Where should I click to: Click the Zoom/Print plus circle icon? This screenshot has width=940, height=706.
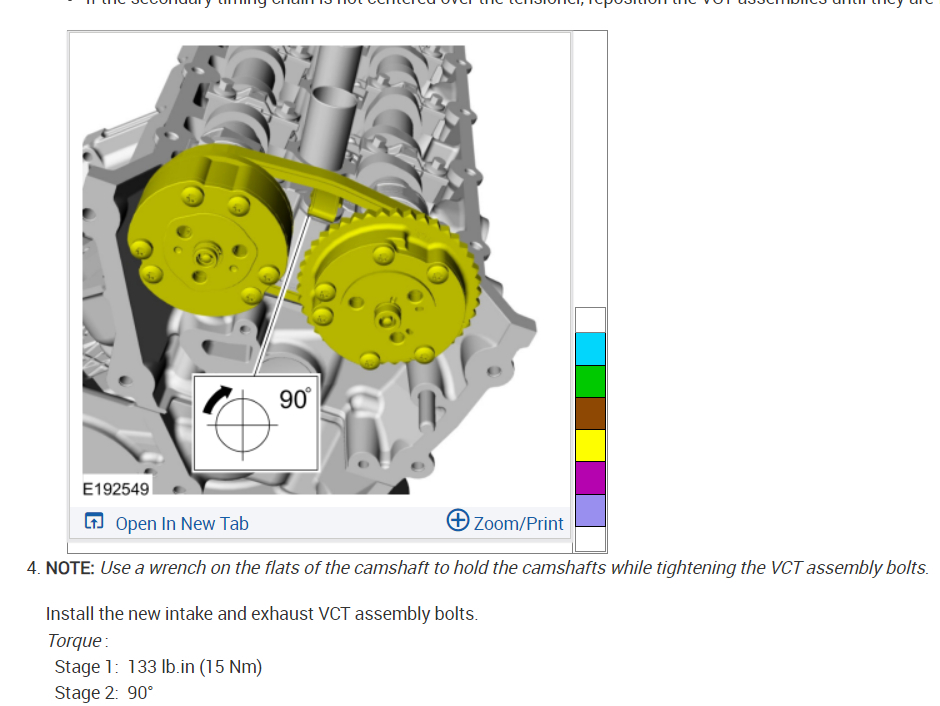coord(458,520)
